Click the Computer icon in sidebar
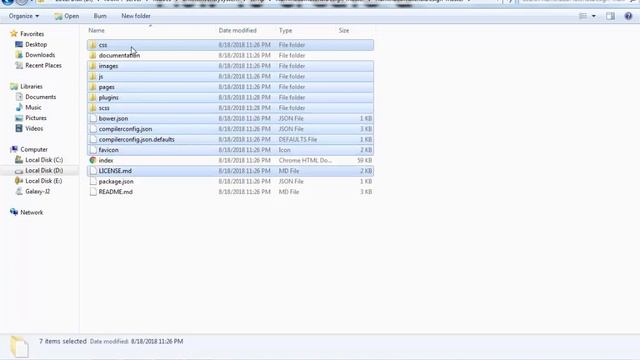This screenshot has height=360, width=640. tap(14, 149)
